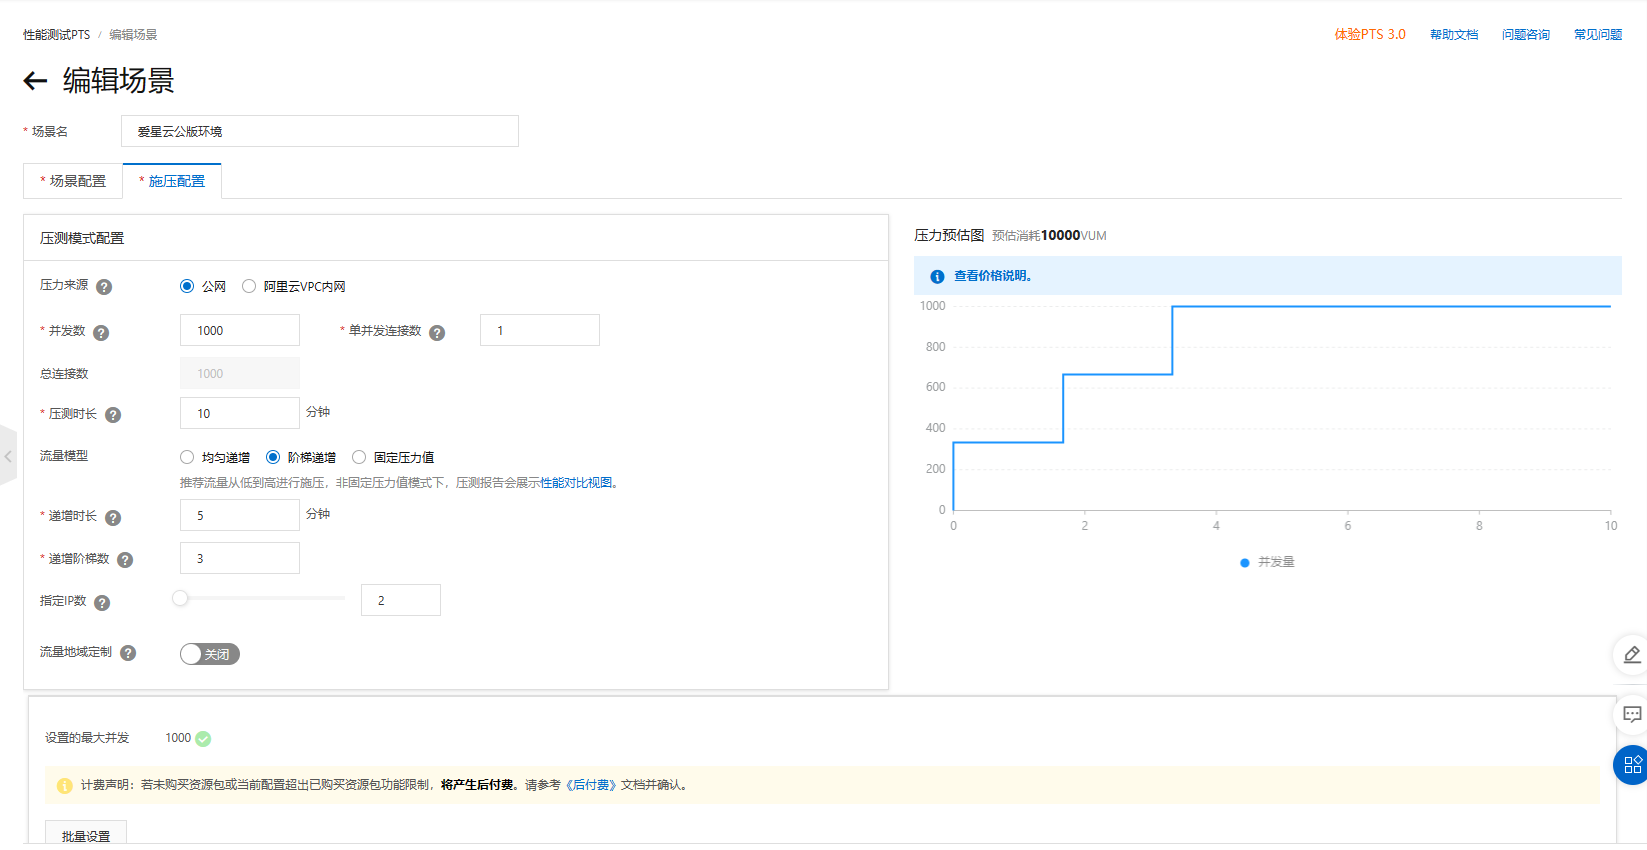Open 性能对比视图 link
This screenshot has width=1647, height=850.
point(576,483)
